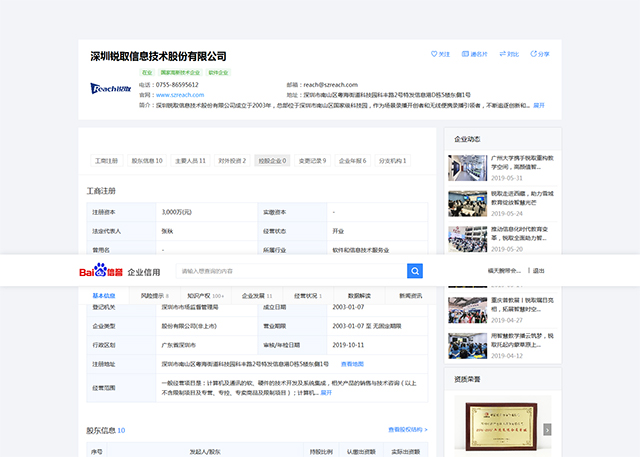This screenshot has width=640, height=457.
Task: Click the 软件和信息技术服务业 industry value
Action: click(x=361, y=250)
